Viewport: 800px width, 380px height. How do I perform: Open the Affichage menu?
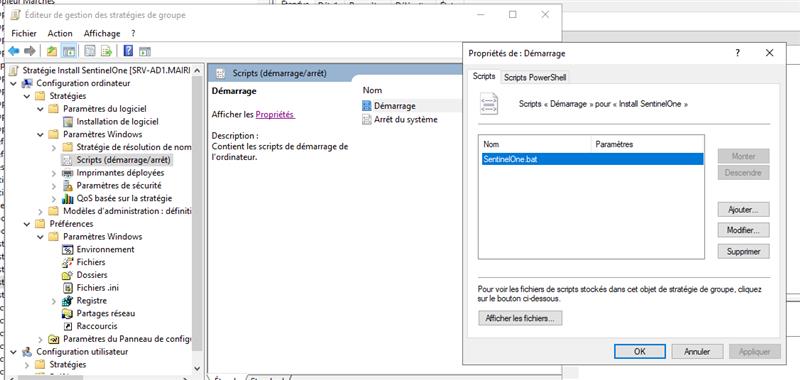tap(102, 34)
